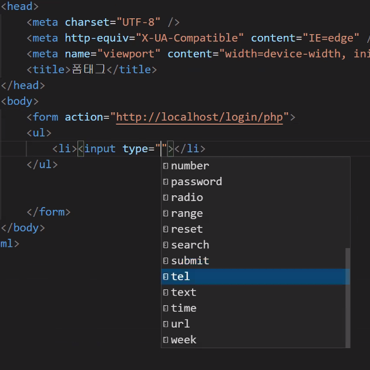370x370 pixels.
Task: Click the 'charset' attribute name
Action: click(88, 22)
